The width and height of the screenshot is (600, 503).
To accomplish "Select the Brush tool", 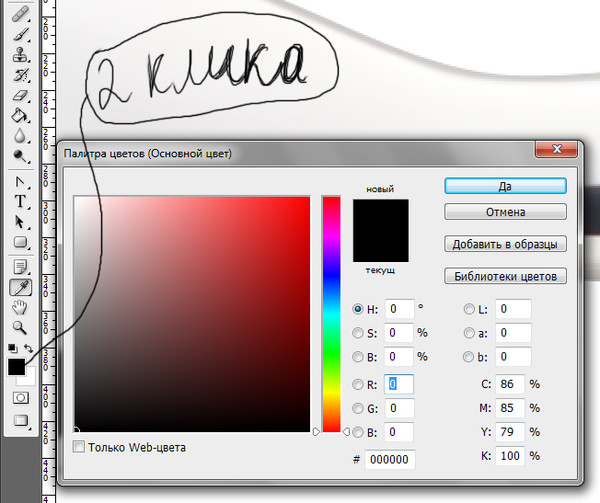I will [20, 34].
